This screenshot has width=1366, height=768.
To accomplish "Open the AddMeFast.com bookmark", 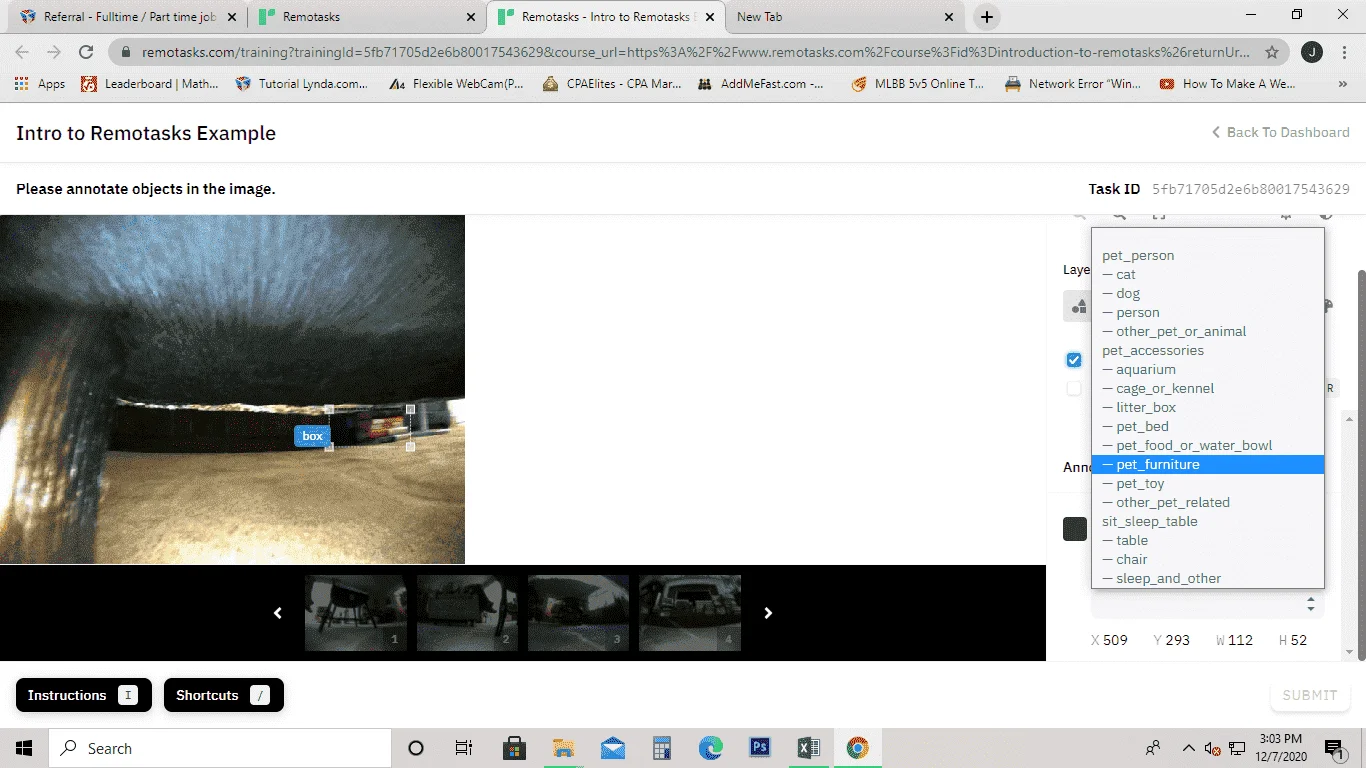I will [761, 84].
